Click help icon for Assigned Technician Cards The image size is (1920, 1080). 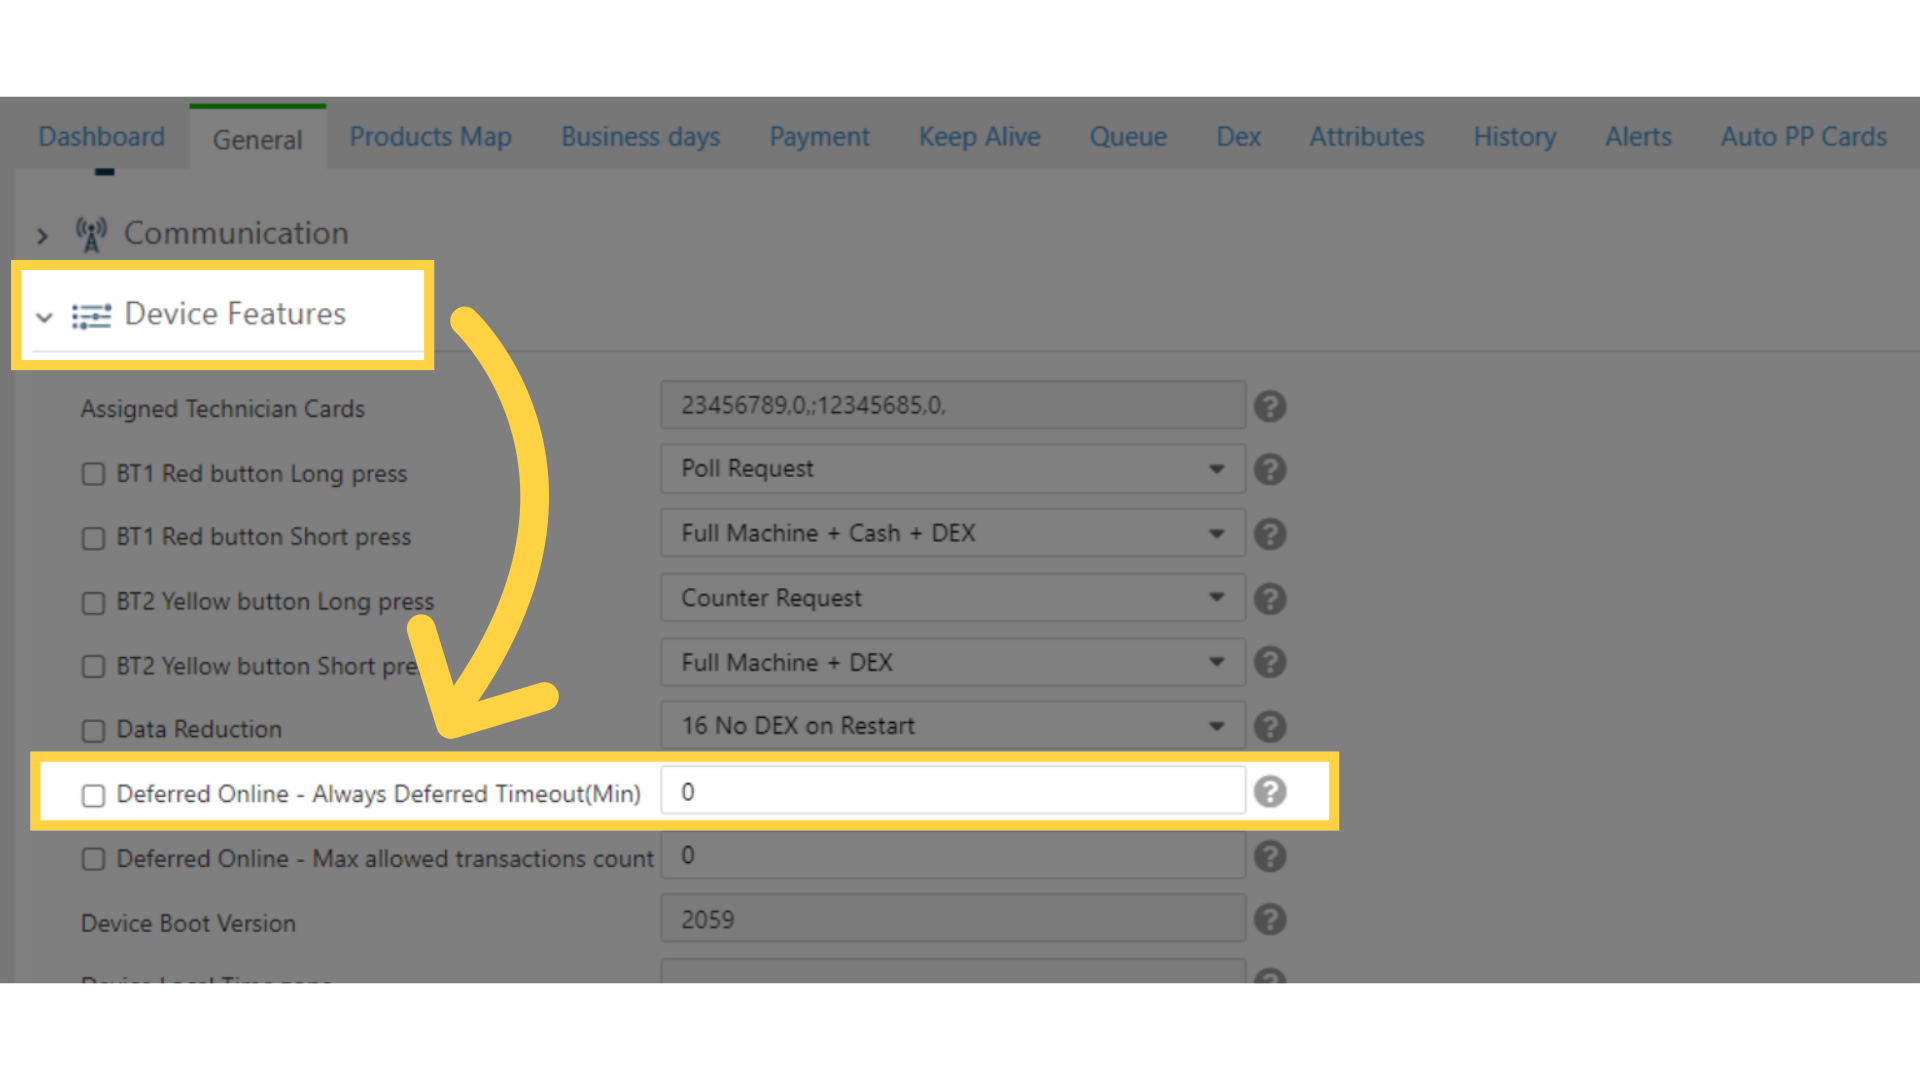pos(1270,406)
